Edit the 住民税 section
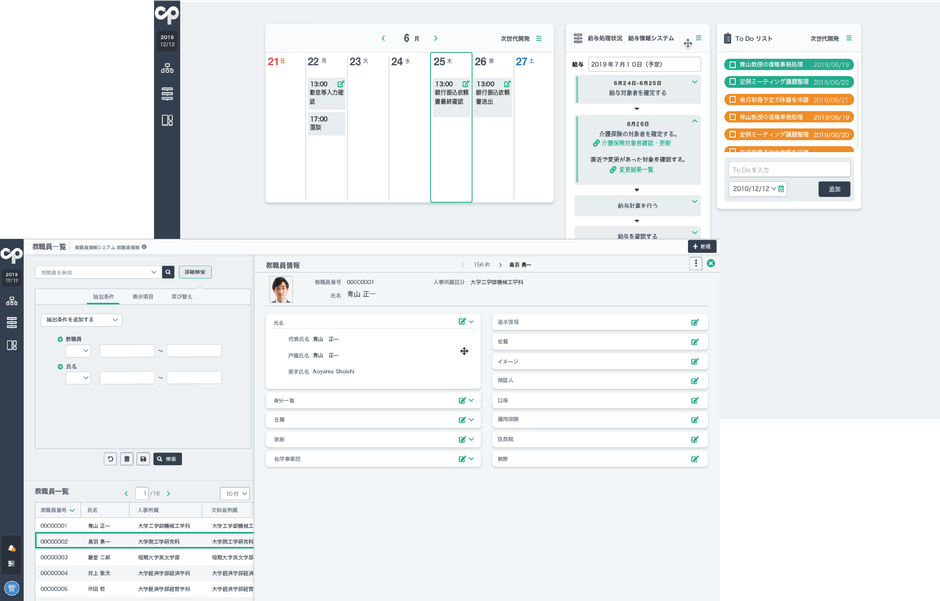 click(x=694, y=439)
